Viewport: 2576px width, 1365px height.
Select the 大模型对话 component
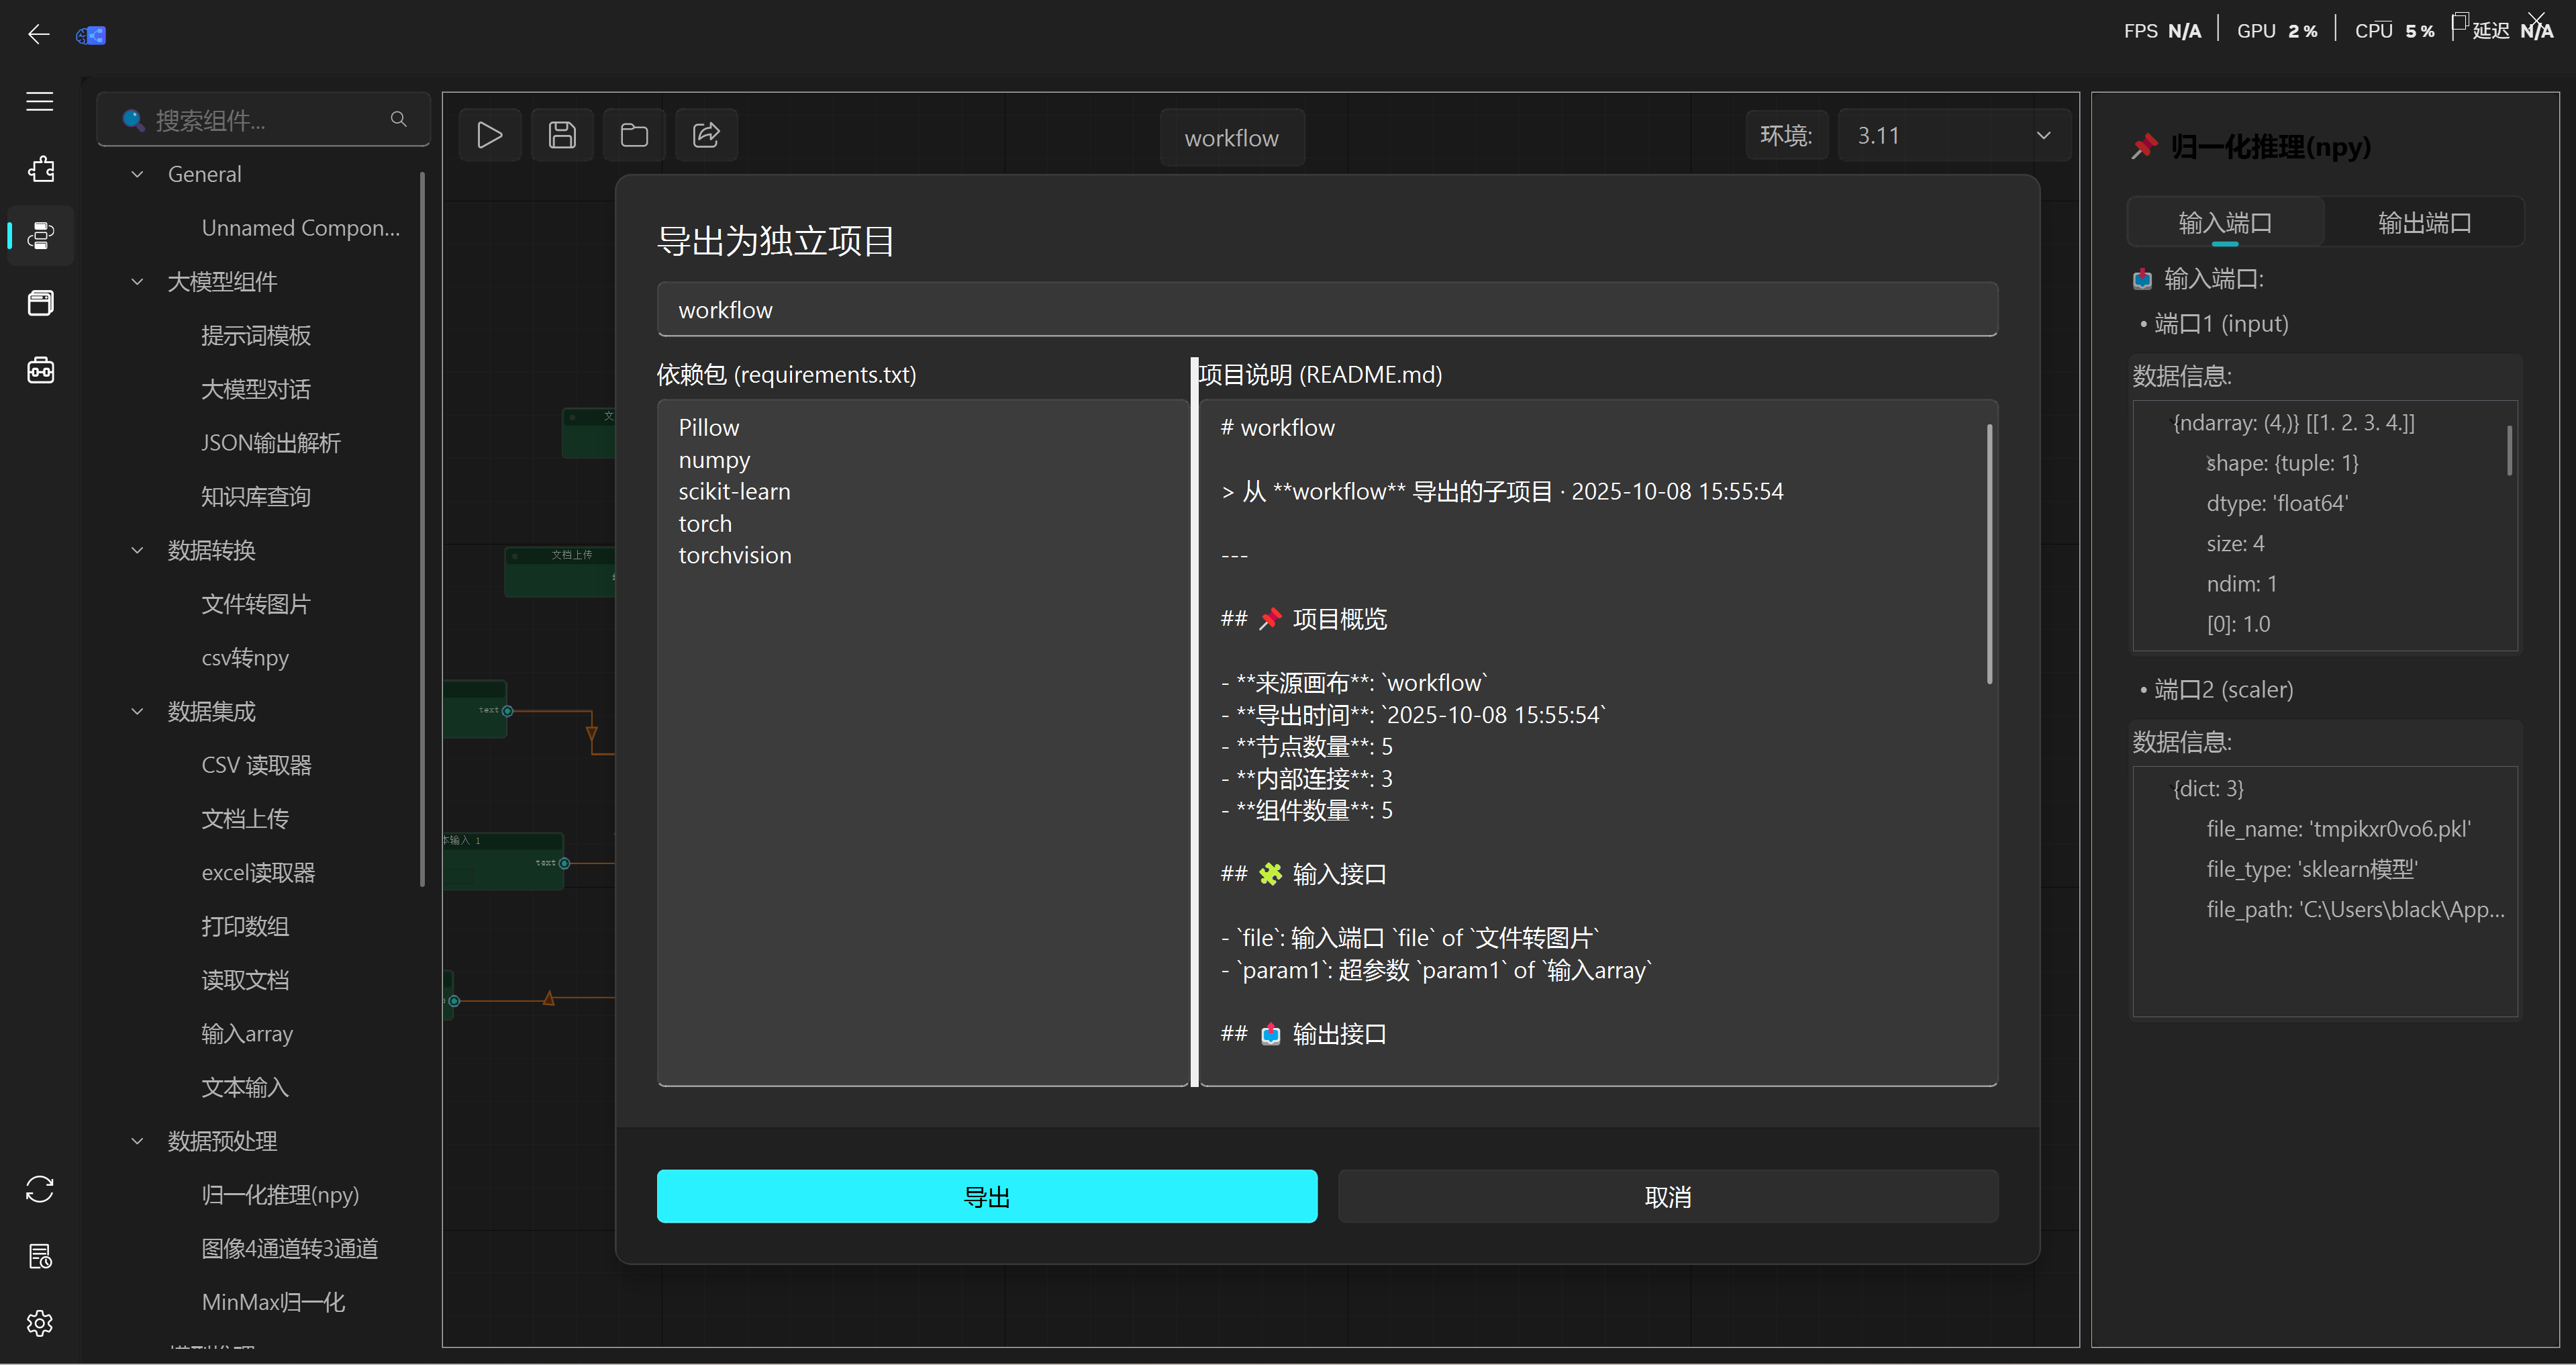coord(256,389)
